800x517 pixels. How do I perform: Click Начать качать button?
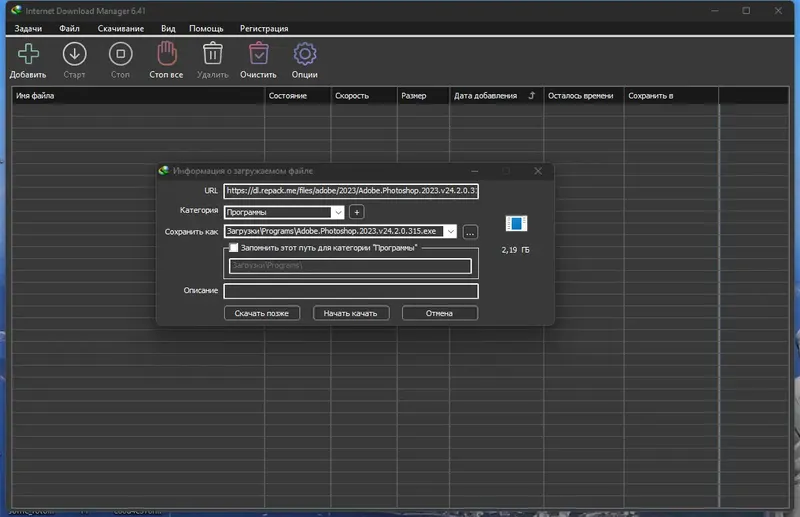351,313
